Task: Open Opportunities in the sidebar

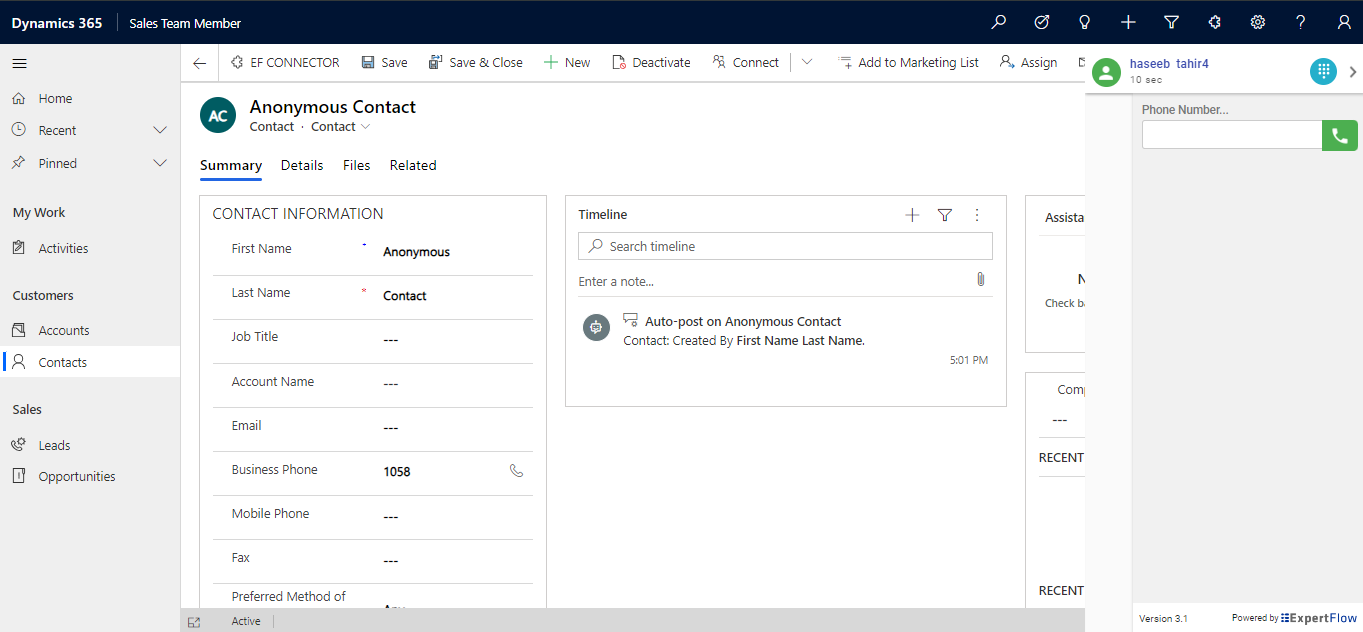Action: pos(77,477)
